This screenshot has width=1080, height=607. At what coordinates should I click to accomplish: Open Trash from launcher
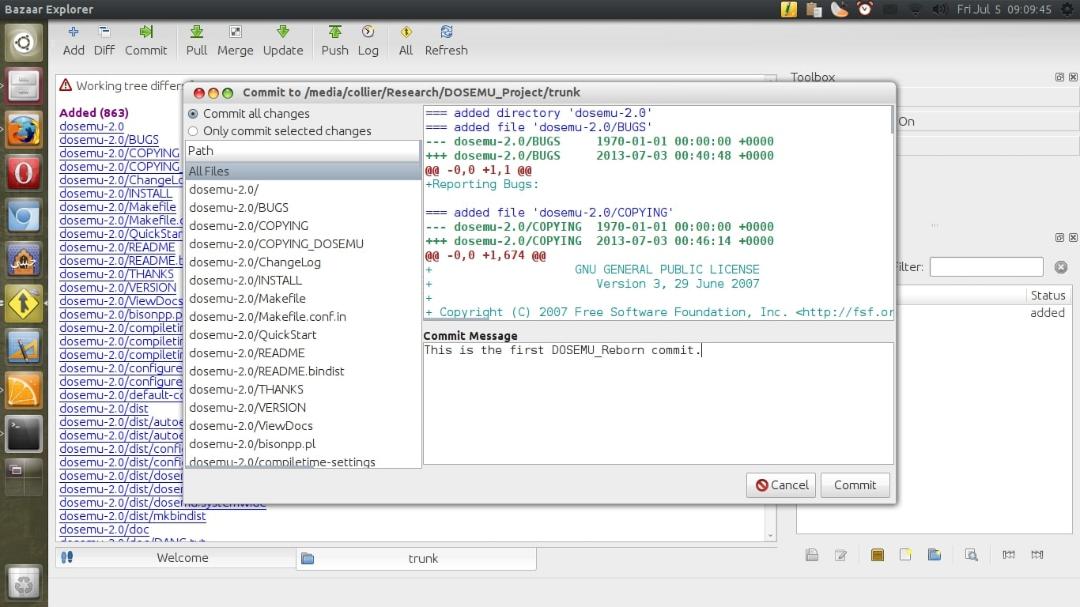(x=23, y=584)
